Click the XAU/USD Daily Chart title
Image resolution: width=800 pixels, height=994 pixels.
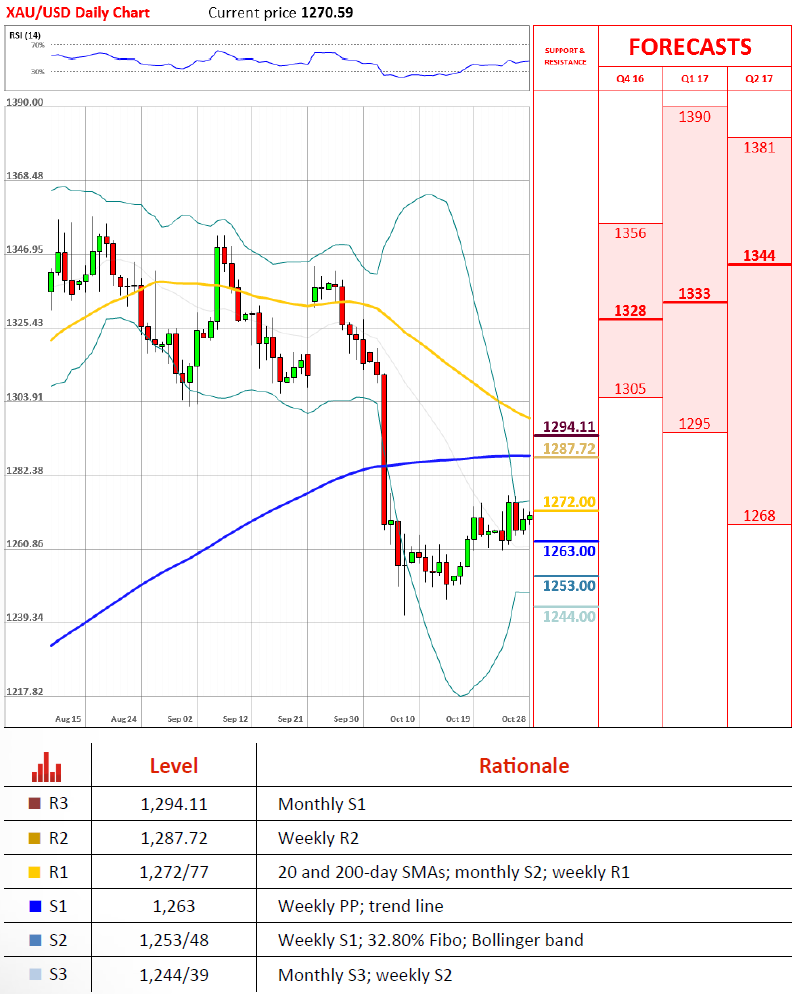(x=78, y=13)
